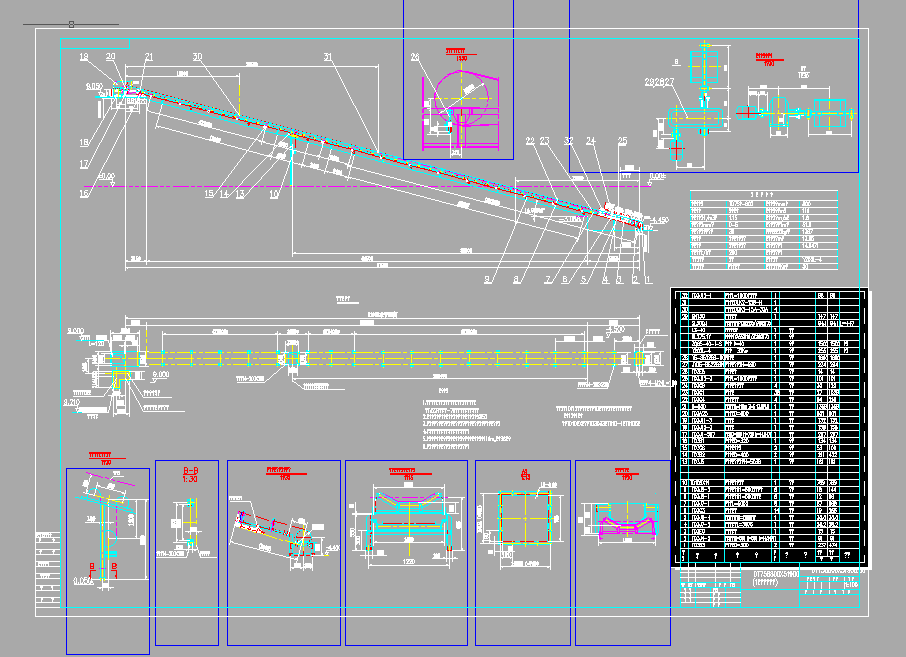Select the 9.000 elevation label on the plan view

point(76,331)
